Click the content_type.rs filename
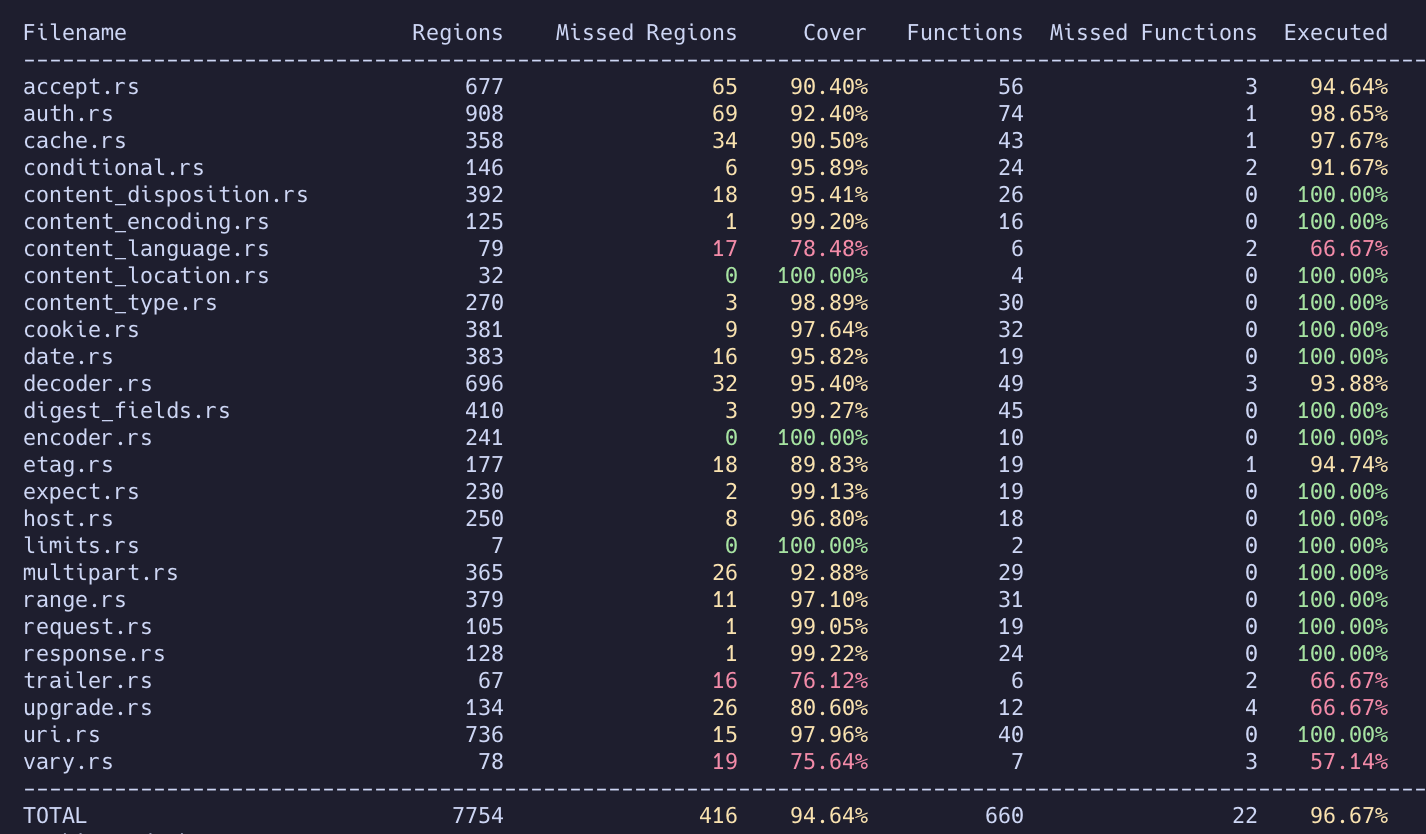 120,303
